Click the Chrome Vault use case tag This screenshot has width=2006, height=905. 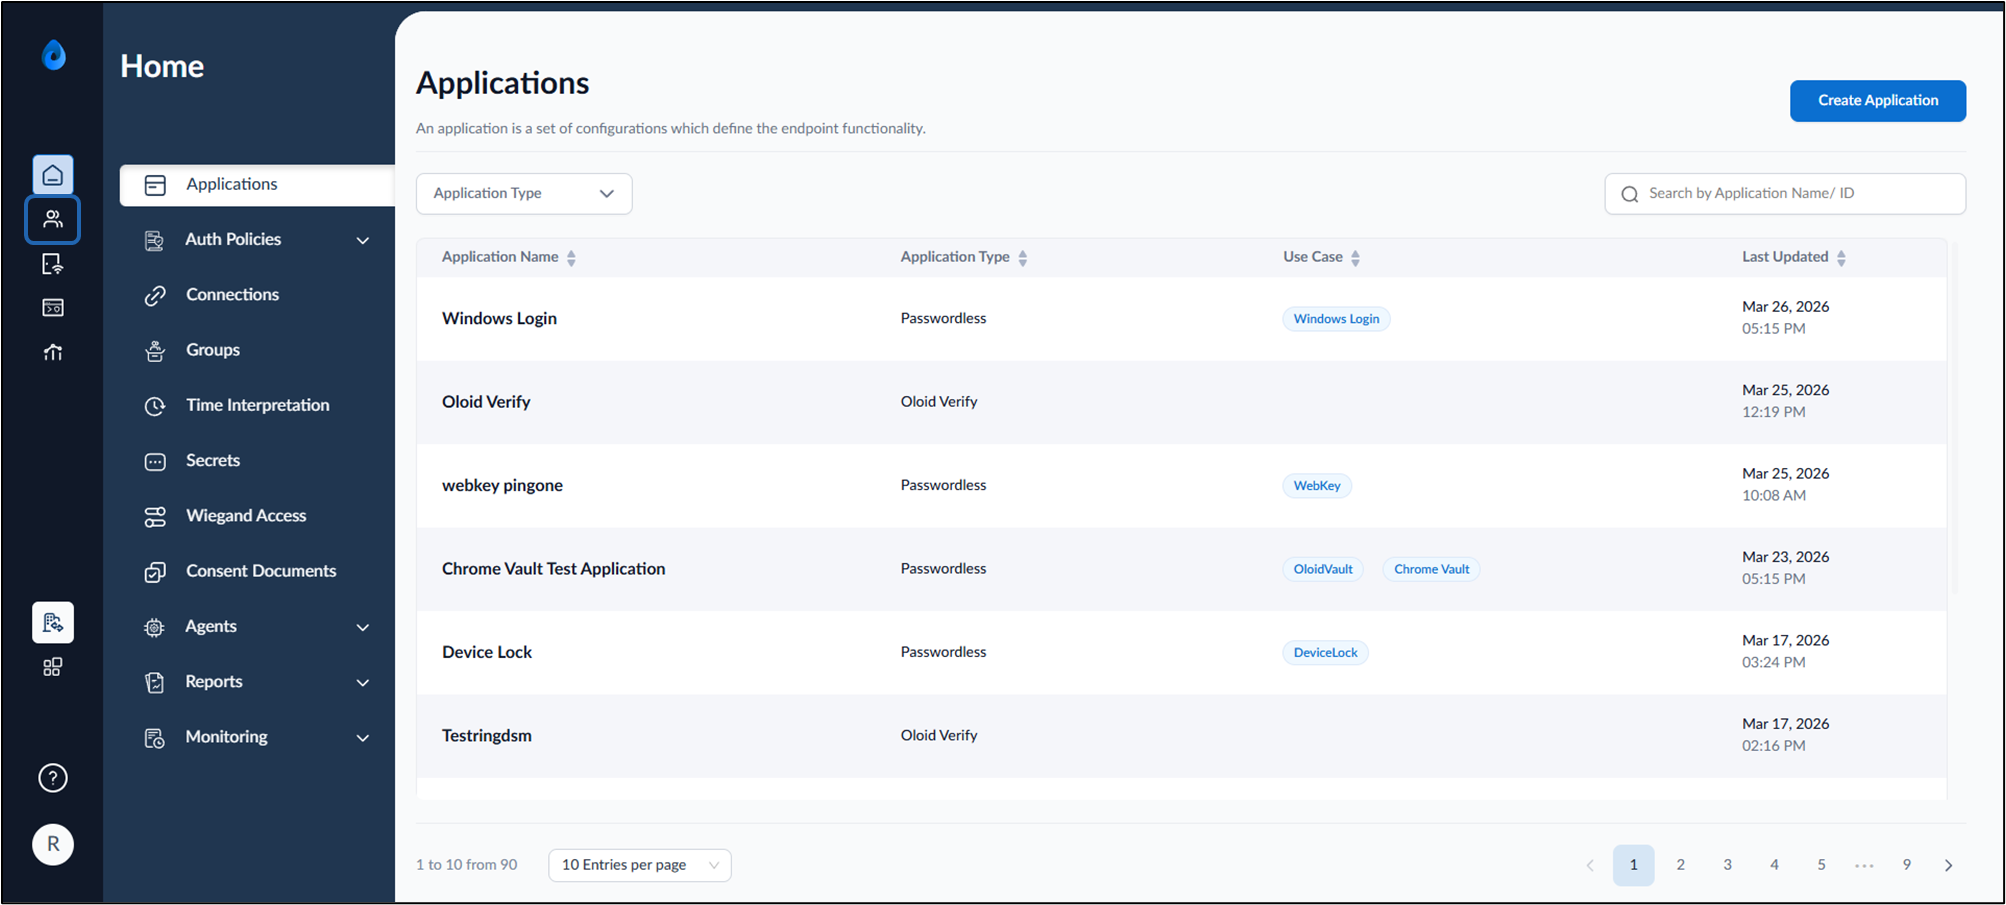[x=1431, y=570]
